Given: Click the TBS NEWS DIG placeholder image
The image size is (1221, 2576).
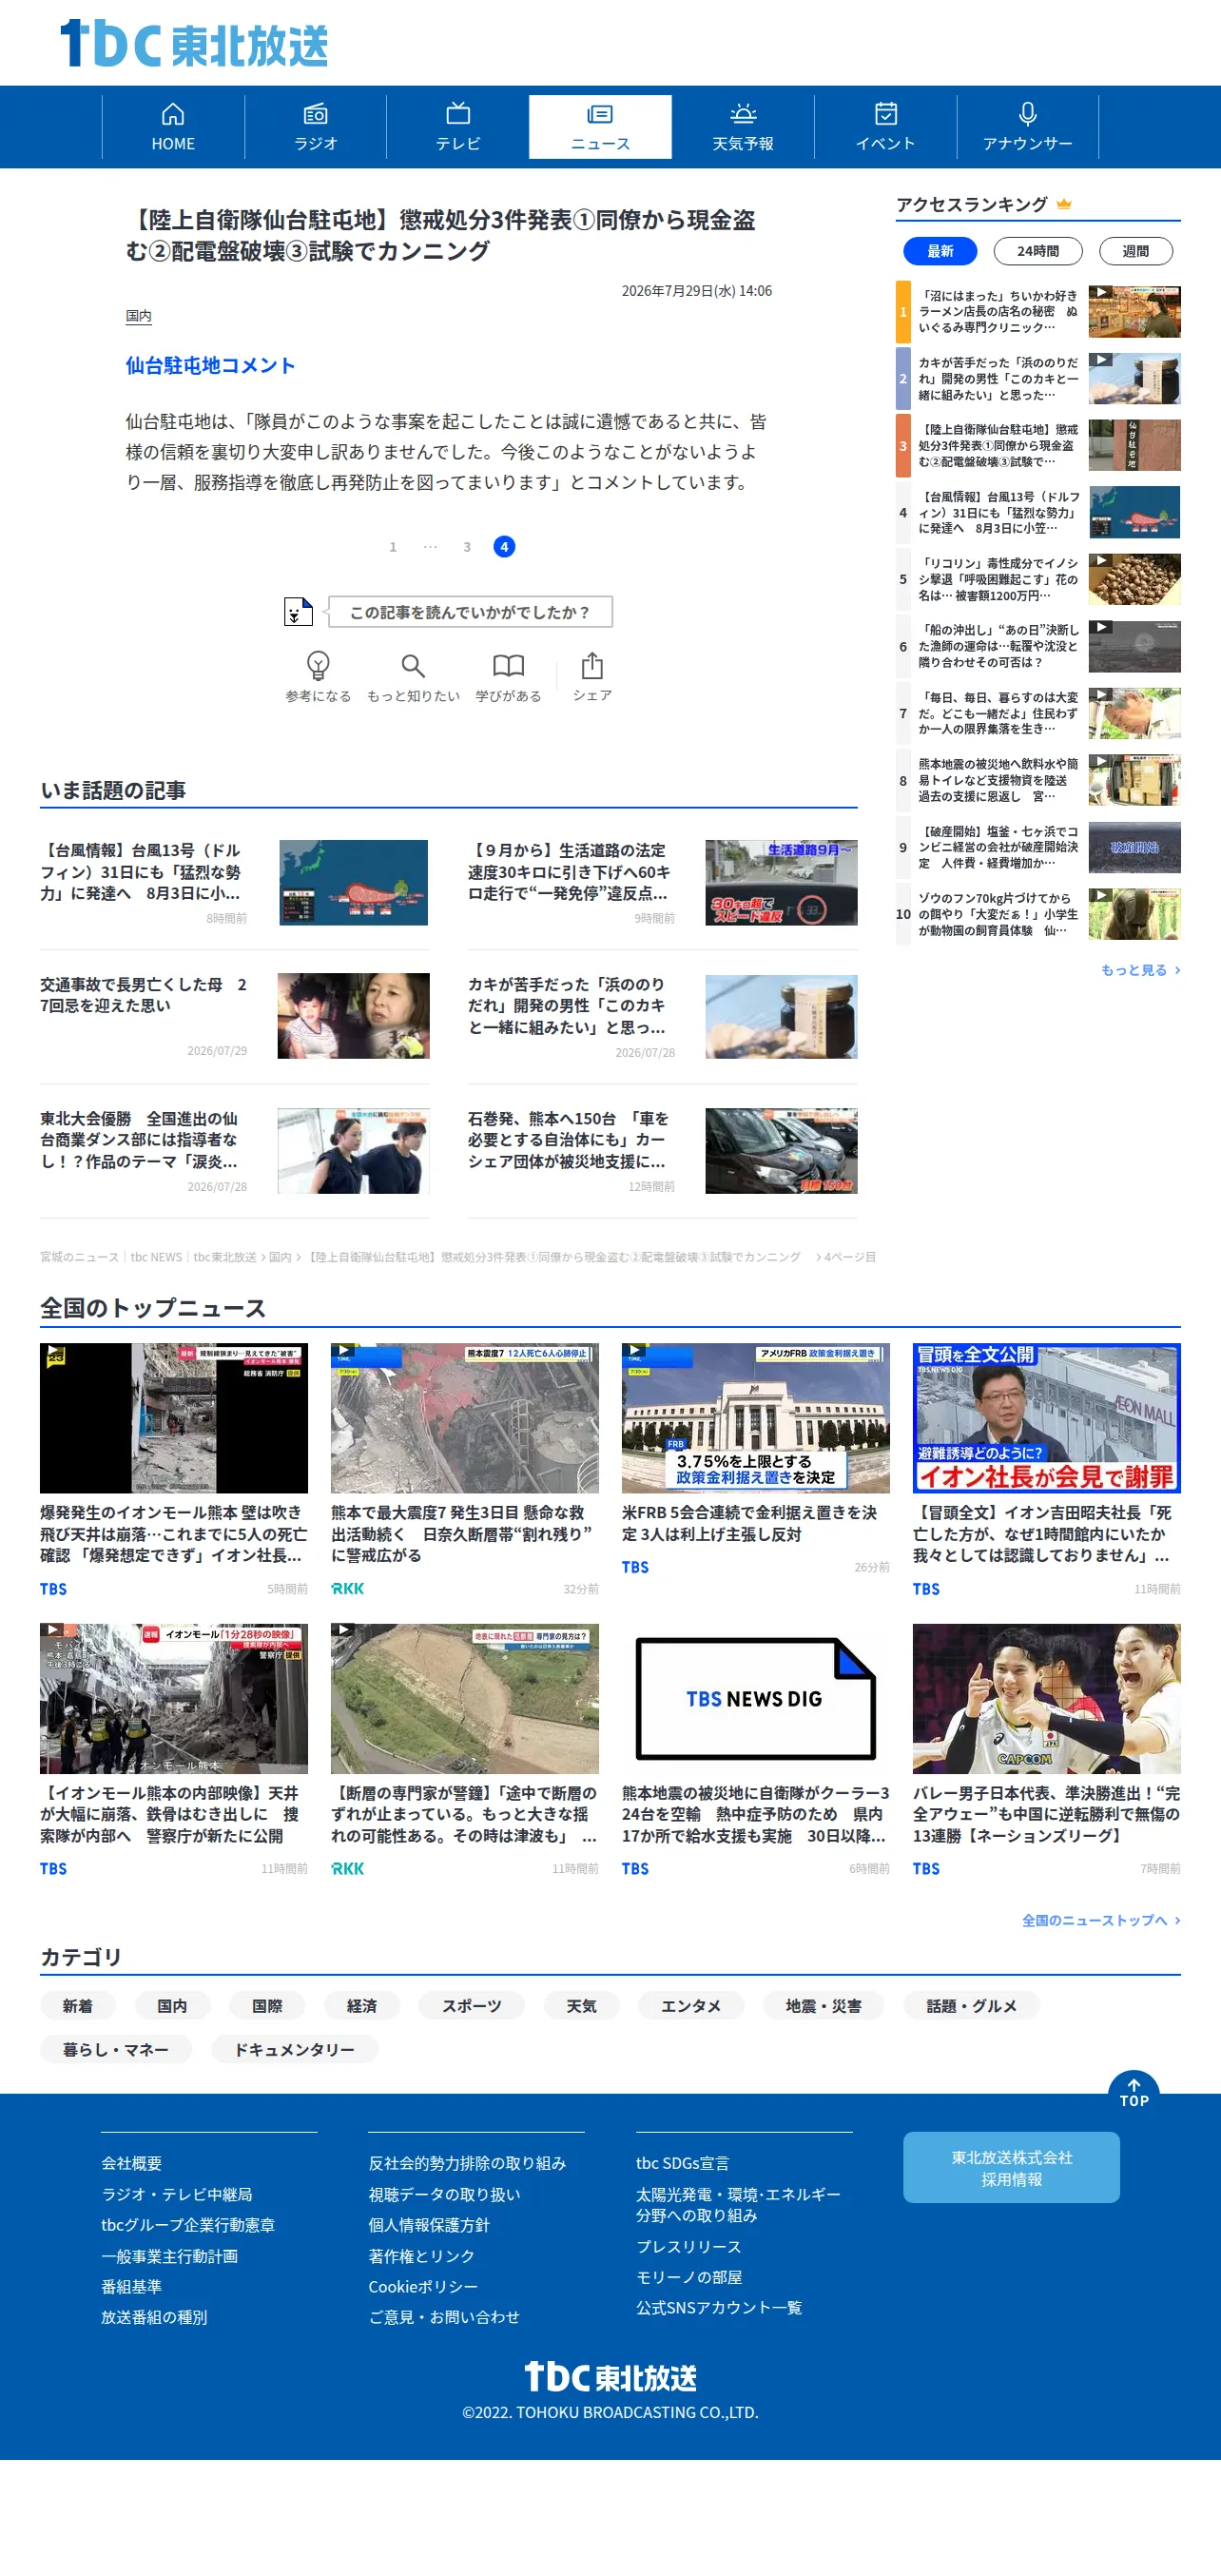Looking at the screenshot, I should [755, 1698].
